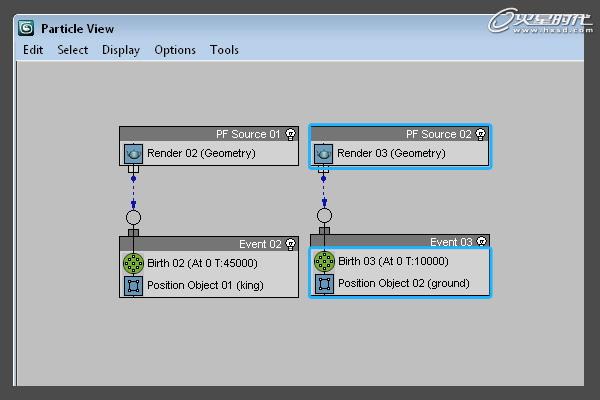Click the Birth 02 operator icon
600x400 pixels.
click(133, 263)
